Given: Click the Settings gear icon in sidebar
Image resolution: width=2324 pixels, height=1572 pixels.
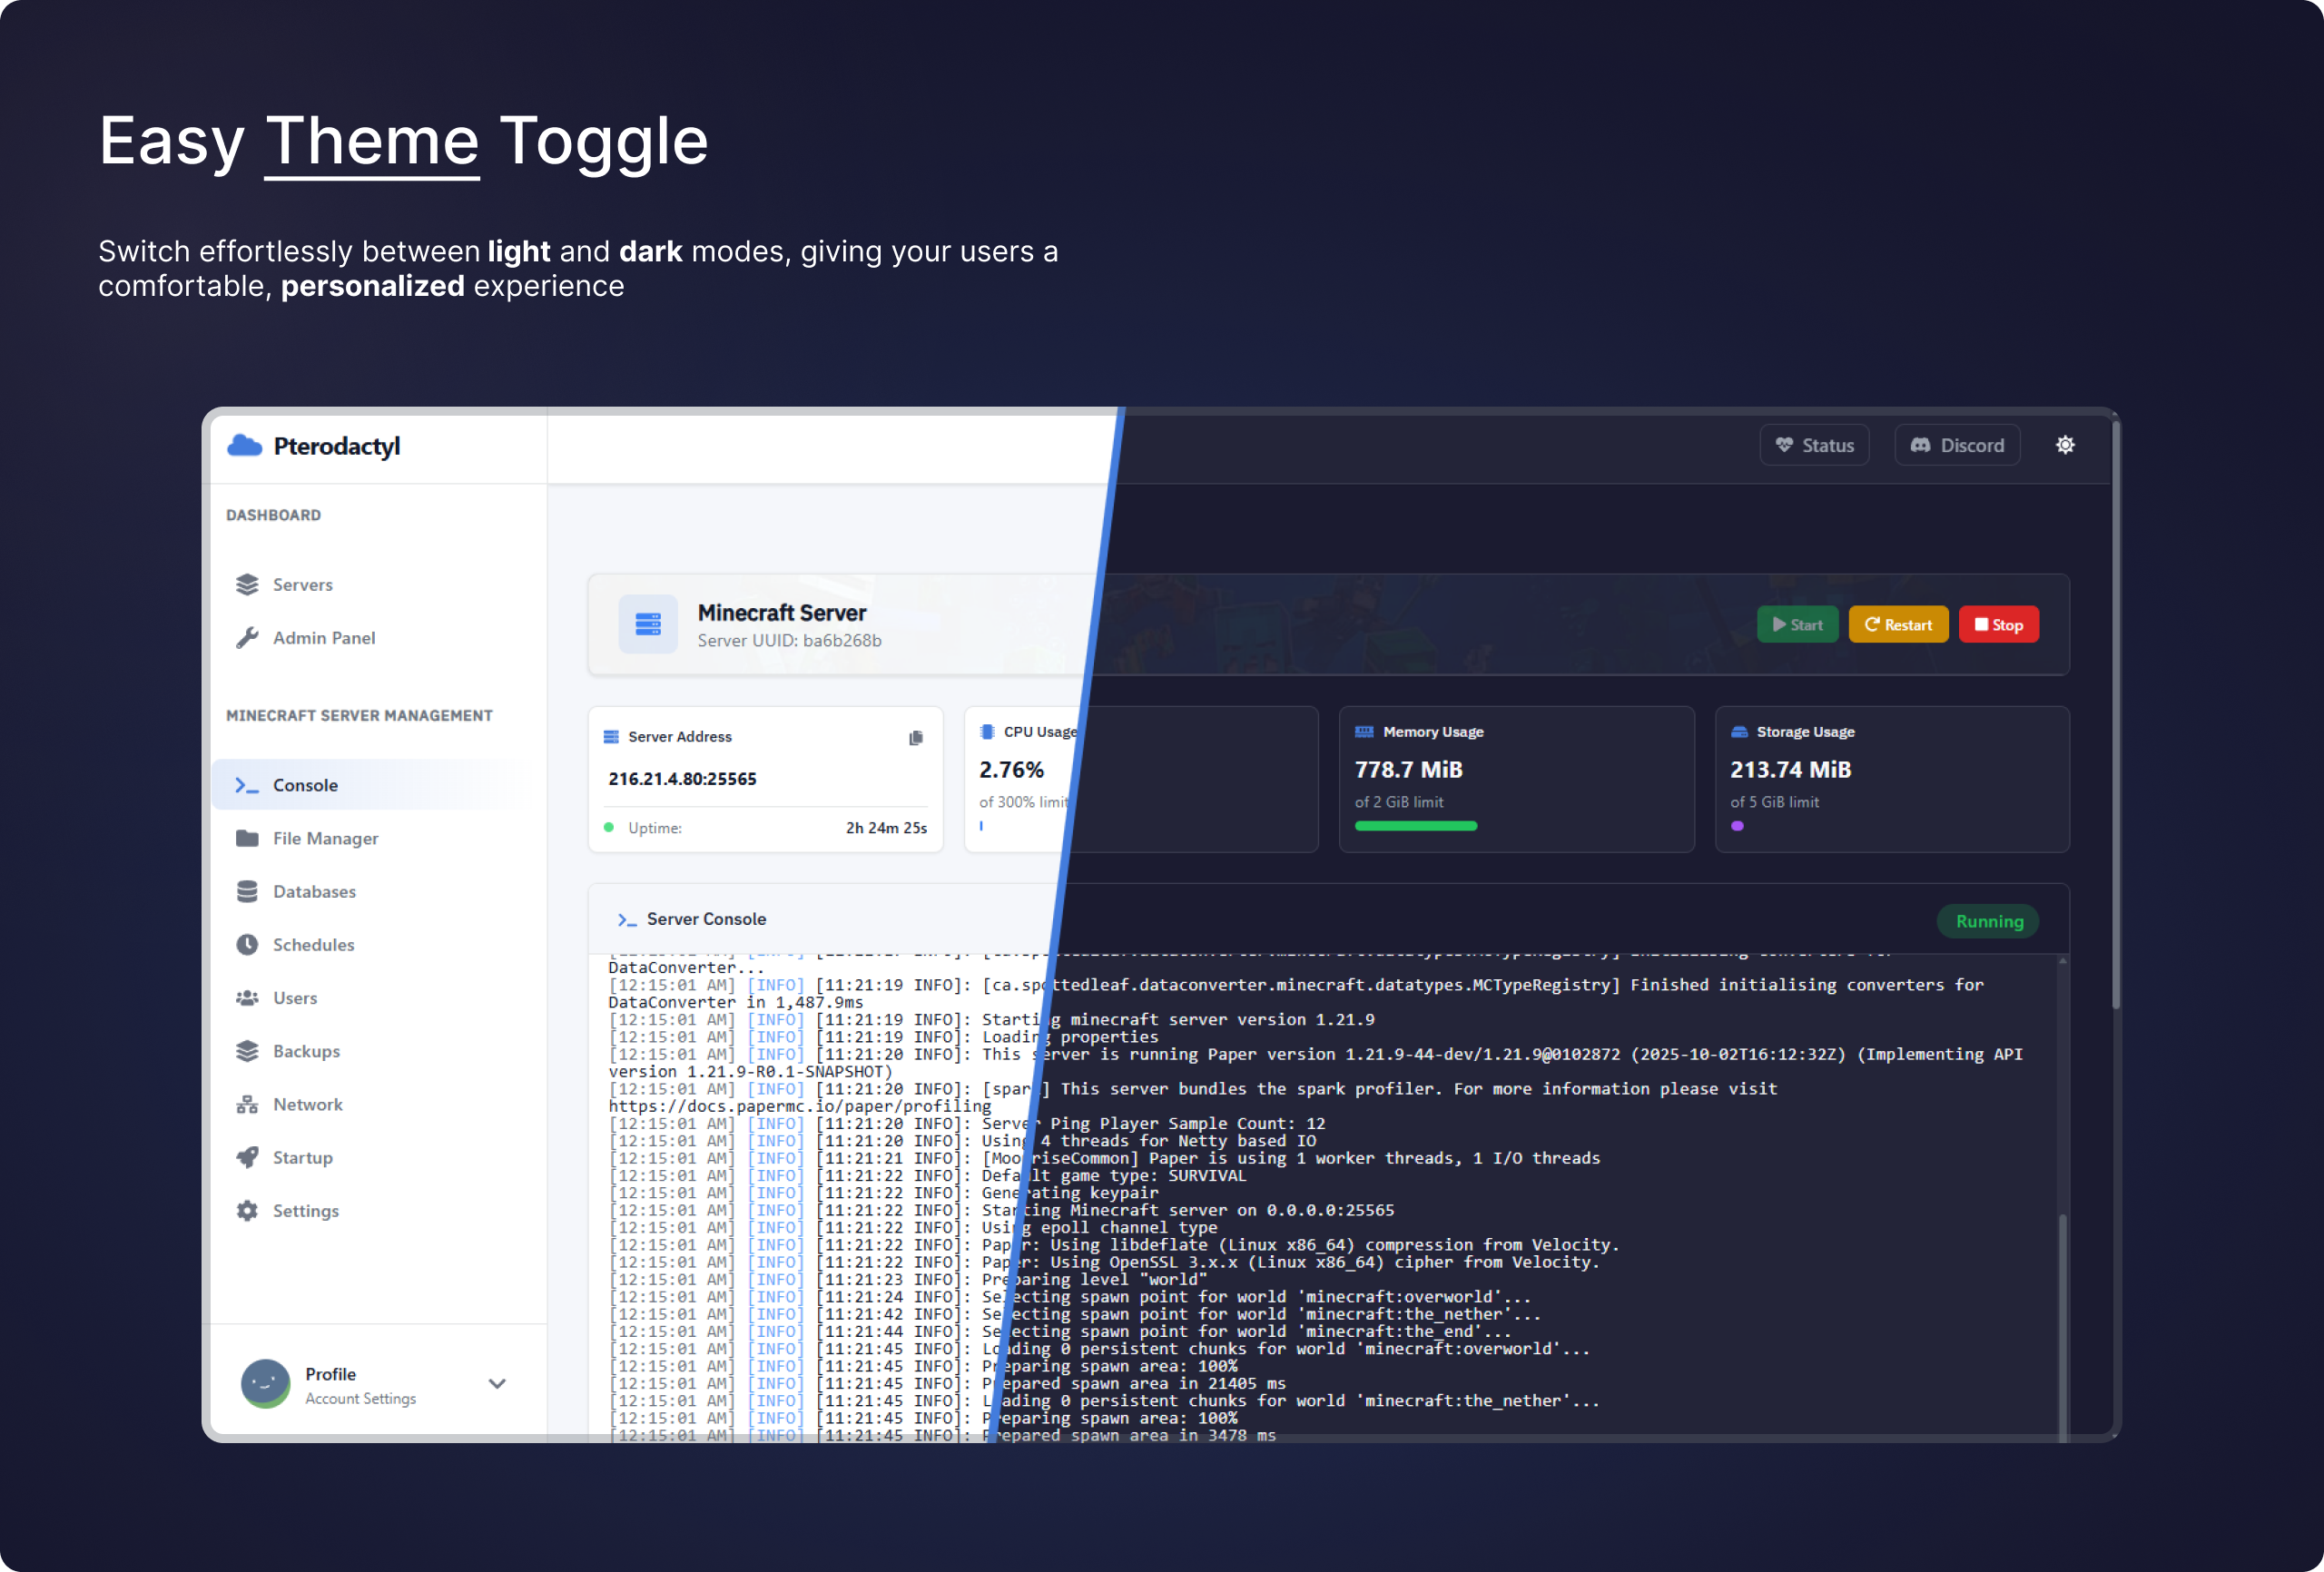Looking at the screenshot, I should 247,1210.
